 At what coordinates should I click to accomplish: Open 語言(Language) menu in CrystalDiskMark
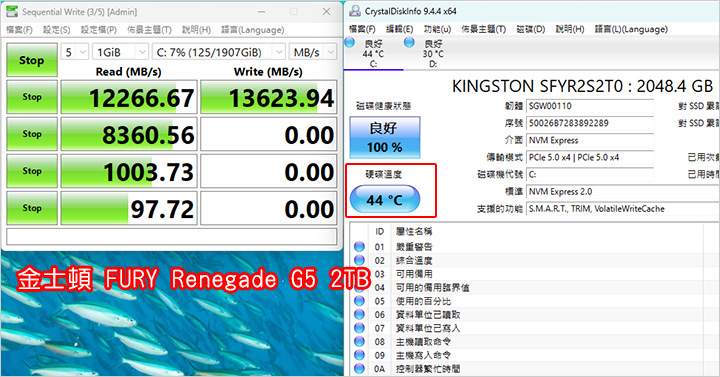tap(253, 30)
